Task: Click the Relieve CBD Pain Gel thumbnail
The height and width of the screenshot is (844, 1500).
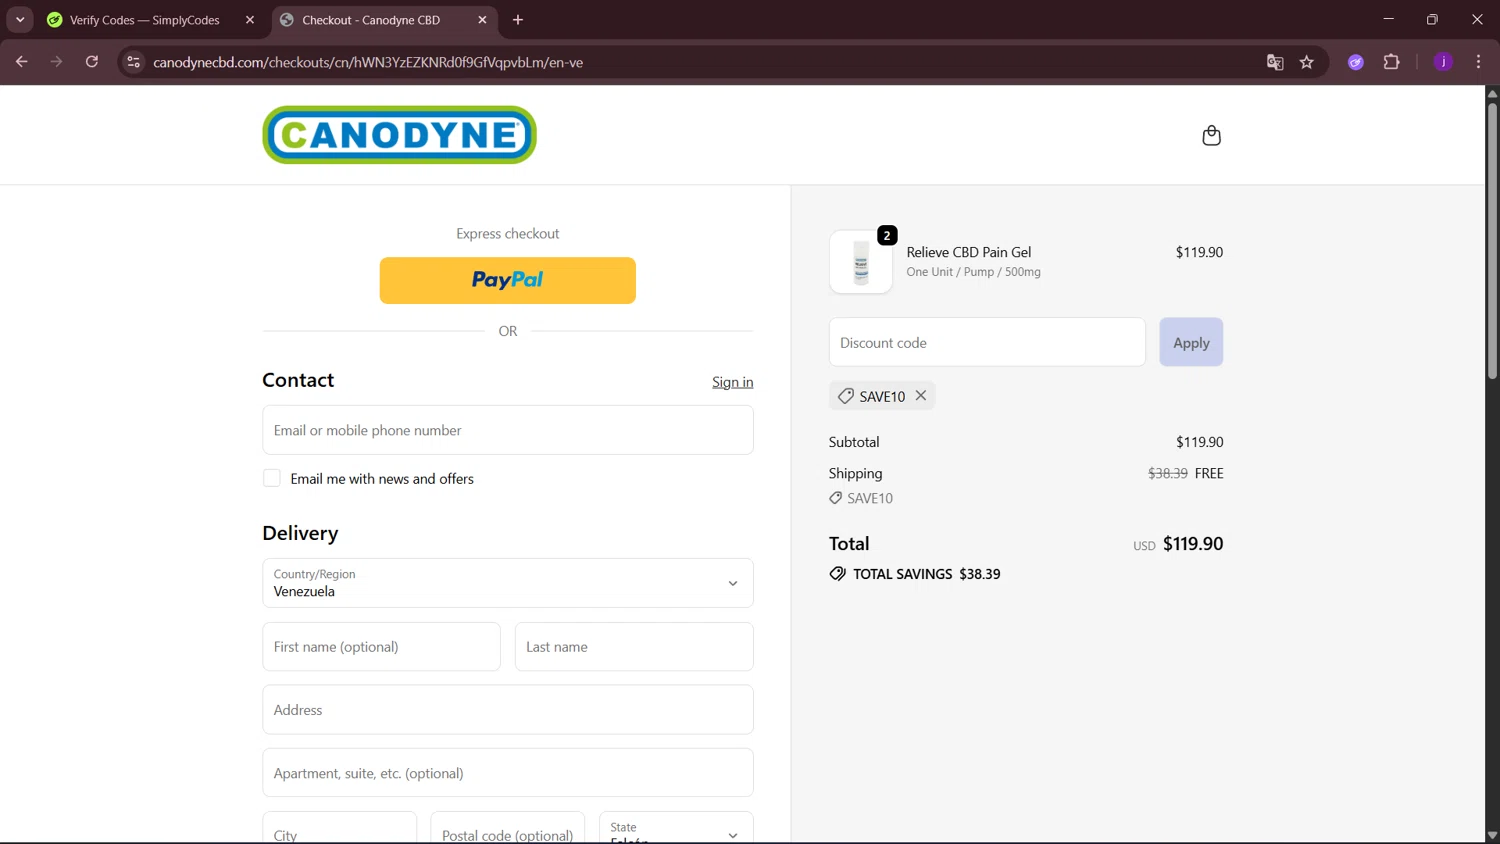Action: coord(861,262)
